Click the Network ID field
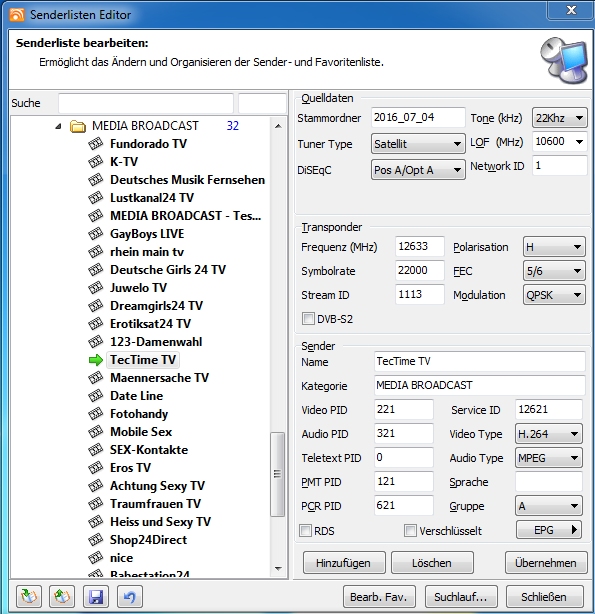 (x=559, y=165)
